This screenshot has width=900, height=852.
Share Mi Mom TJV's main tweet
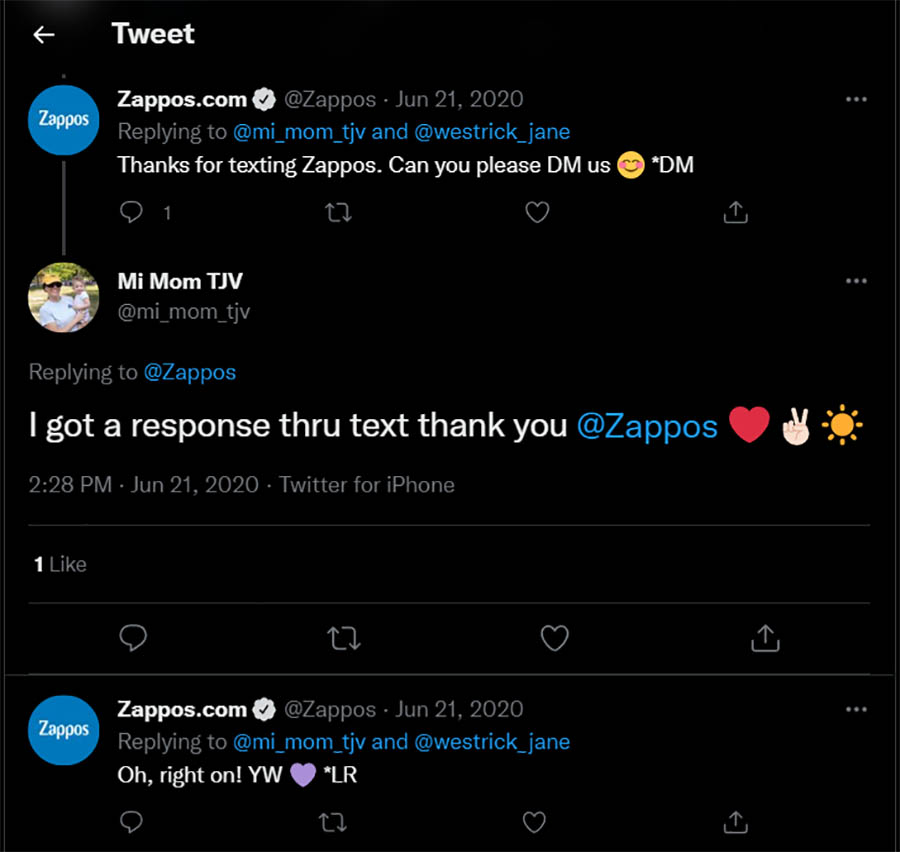tap(765, 638)
